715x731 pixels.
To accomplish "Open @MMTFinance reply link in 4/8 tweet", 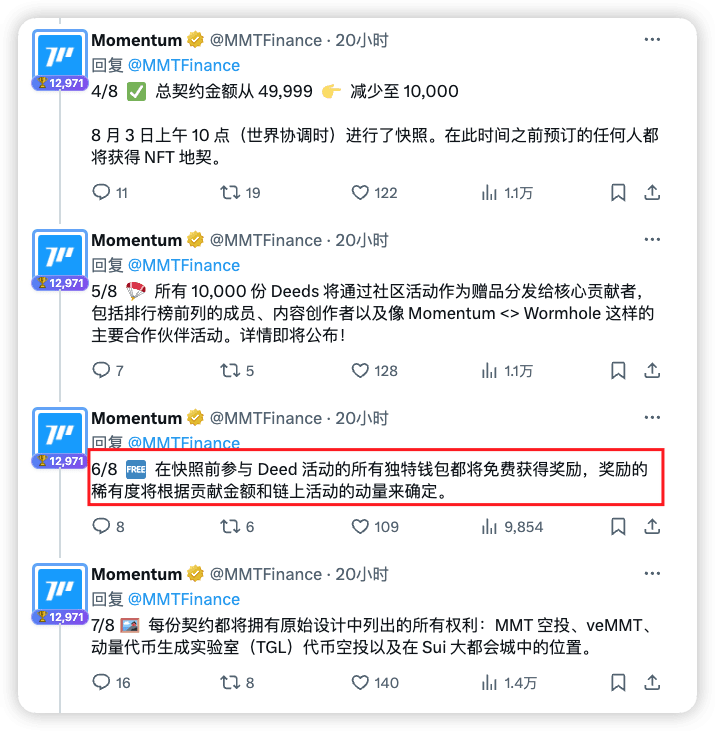I will point(184,65).
